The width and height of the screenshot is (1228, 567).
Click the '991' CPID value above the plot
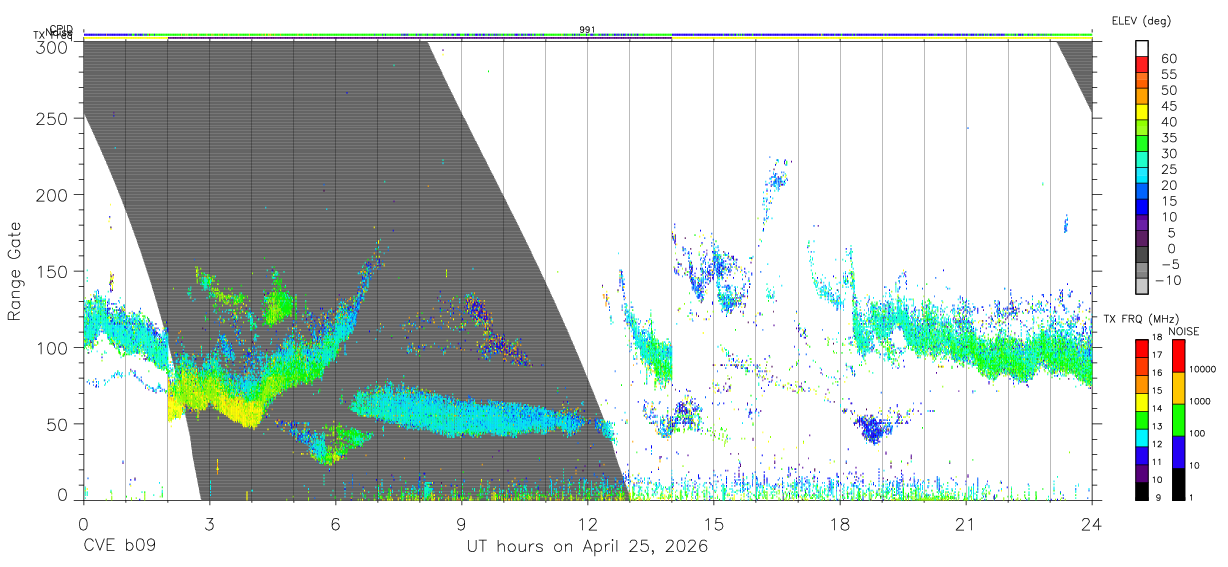587,29
